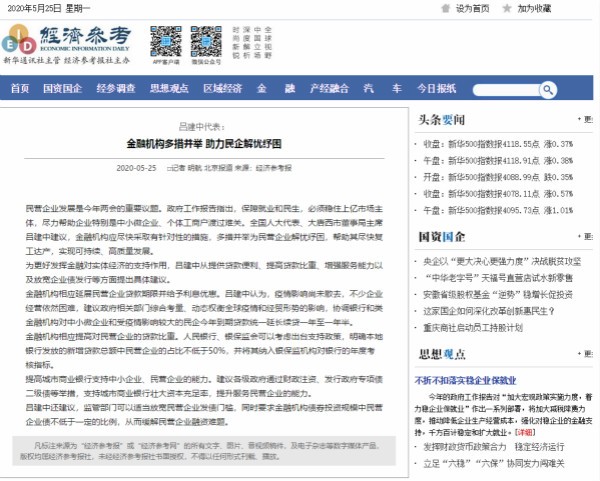Open the 金融 navigation item

[x=276, y=88]
